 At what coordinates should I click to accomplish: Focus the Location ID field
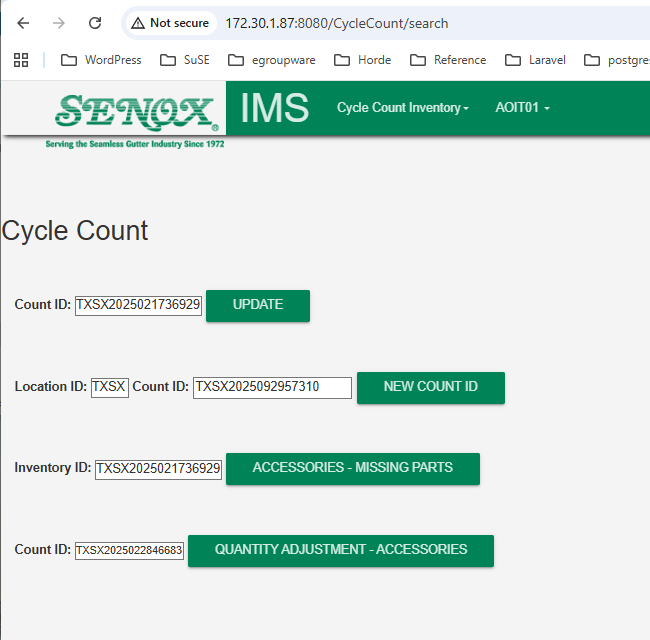click(110, 387)
